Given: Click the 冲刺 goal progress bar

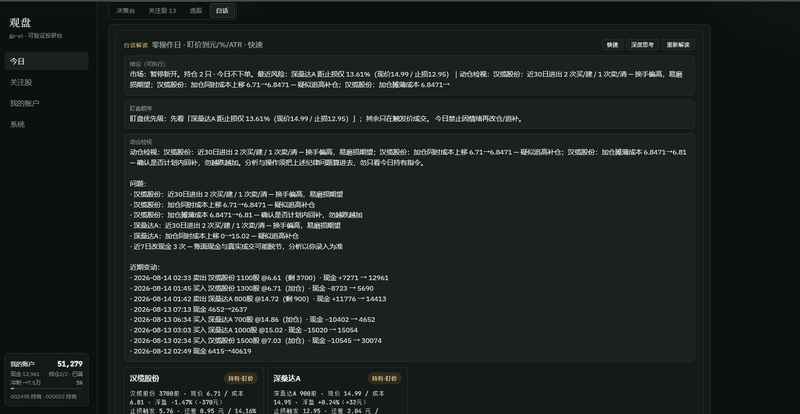Looking at the screenshot, I should click(x=46, y=388).
